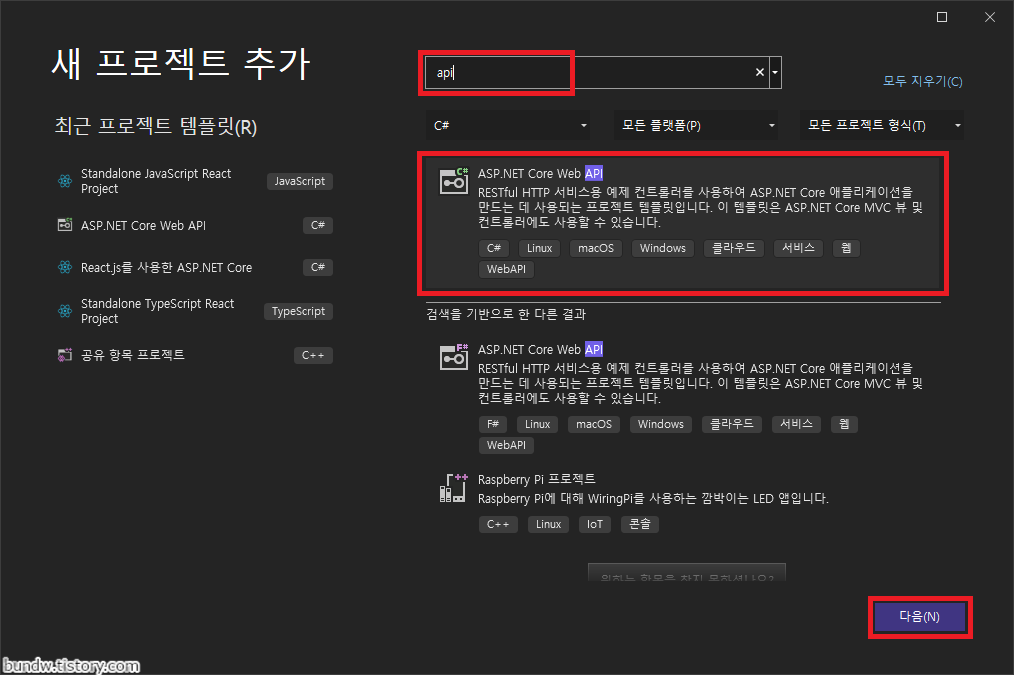Click the WebAPI tag of the F# template
The image size is (1014, 675).
[506, 445]
